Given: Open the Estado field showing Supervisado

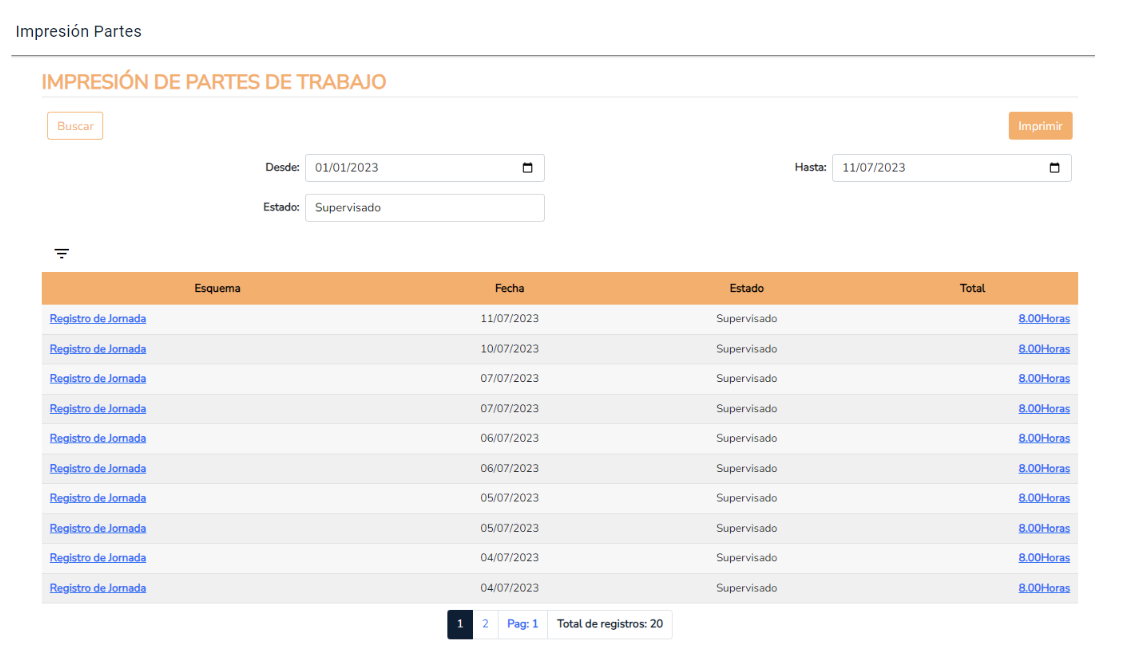Looking at the screenshot, I should (424, 208).
